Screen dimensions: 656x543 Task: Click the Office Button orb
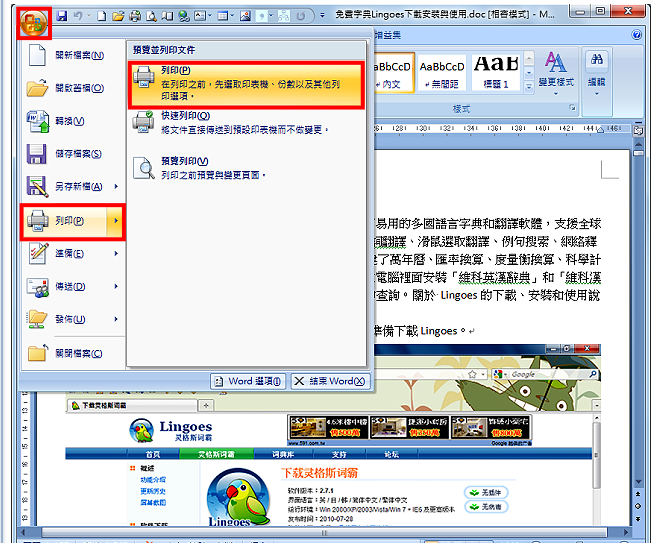coord(33,23)
